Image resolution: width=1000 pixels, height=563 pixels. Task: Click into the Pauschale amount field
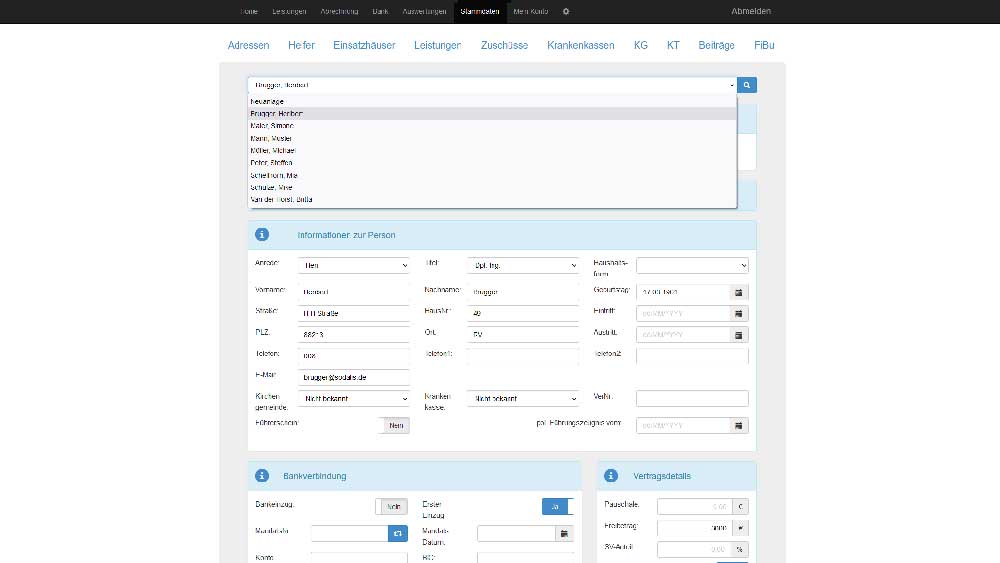(695, 506)
